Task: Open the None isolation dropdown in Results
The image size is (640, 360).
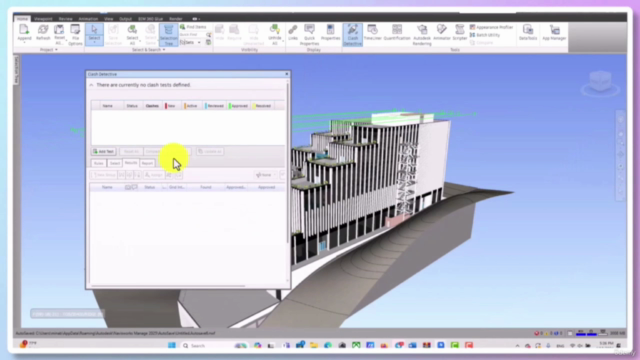Action: point(266,175)
